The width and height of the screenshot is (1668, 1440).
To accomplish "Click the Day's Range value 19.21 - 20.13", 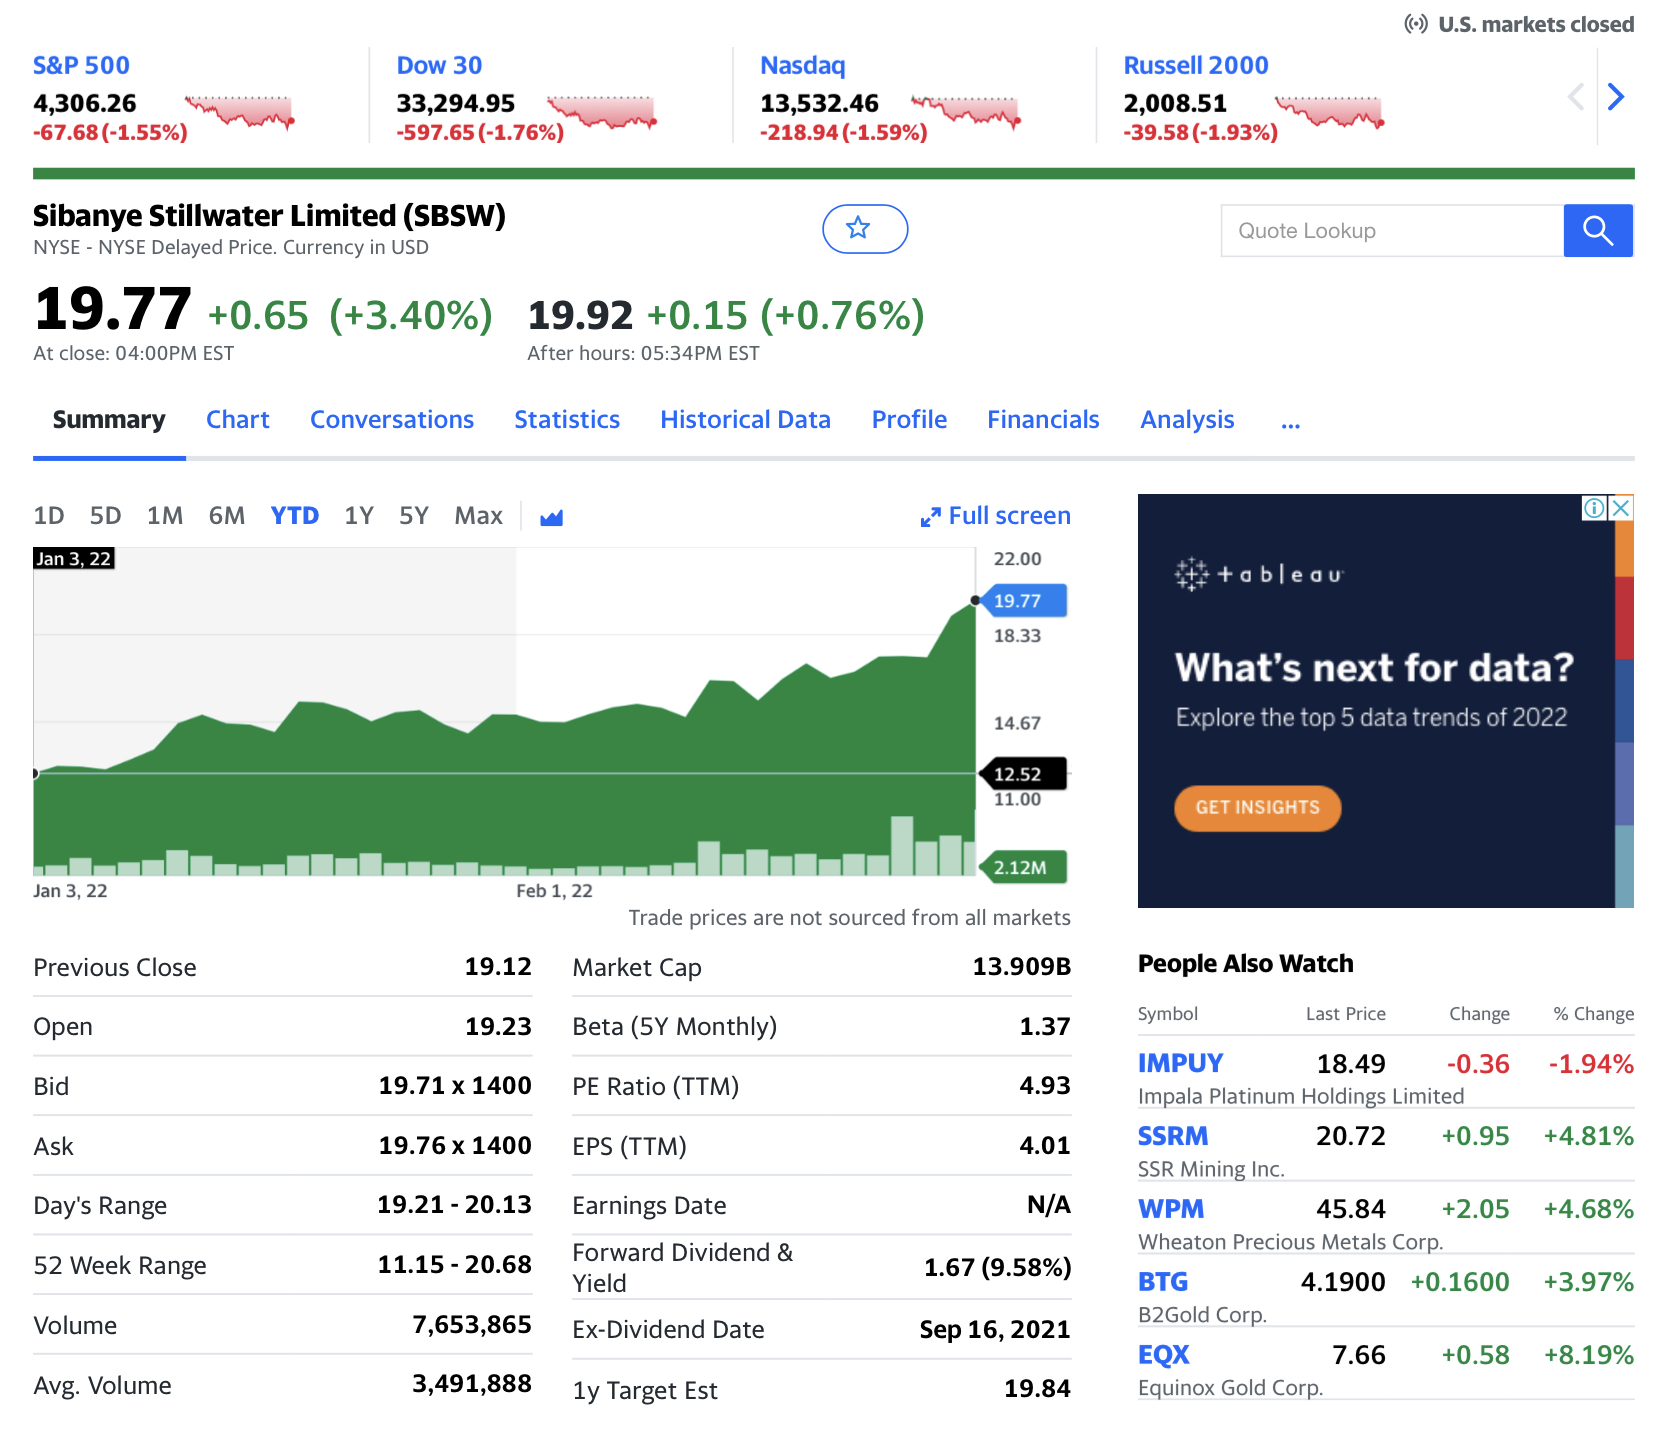I will click(455, 1204).
